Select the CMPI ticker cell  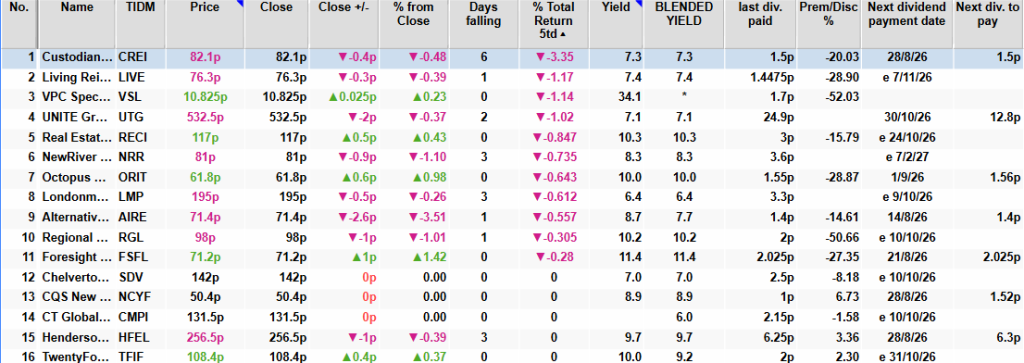pyautogui.click(x=133, y=316)
